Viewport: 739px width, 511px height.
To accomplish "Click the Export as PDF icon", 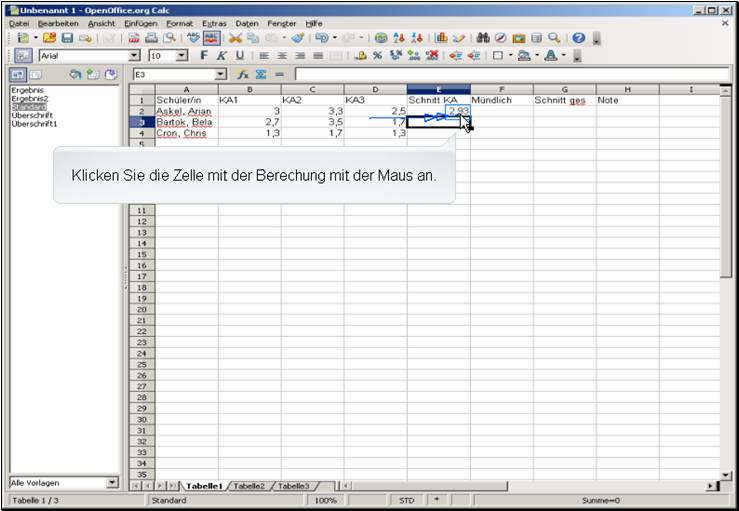I will coord(134,37).
